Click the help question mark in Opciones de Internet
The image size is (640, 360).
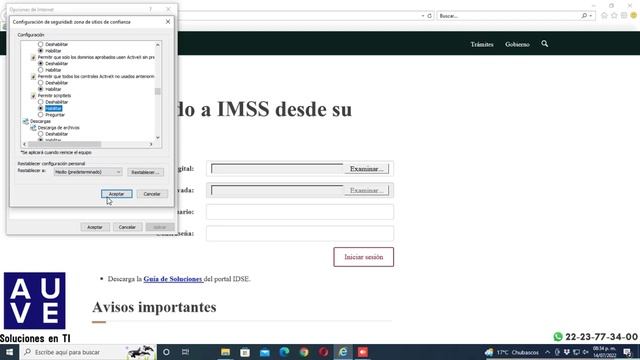(x=150, y=9)
